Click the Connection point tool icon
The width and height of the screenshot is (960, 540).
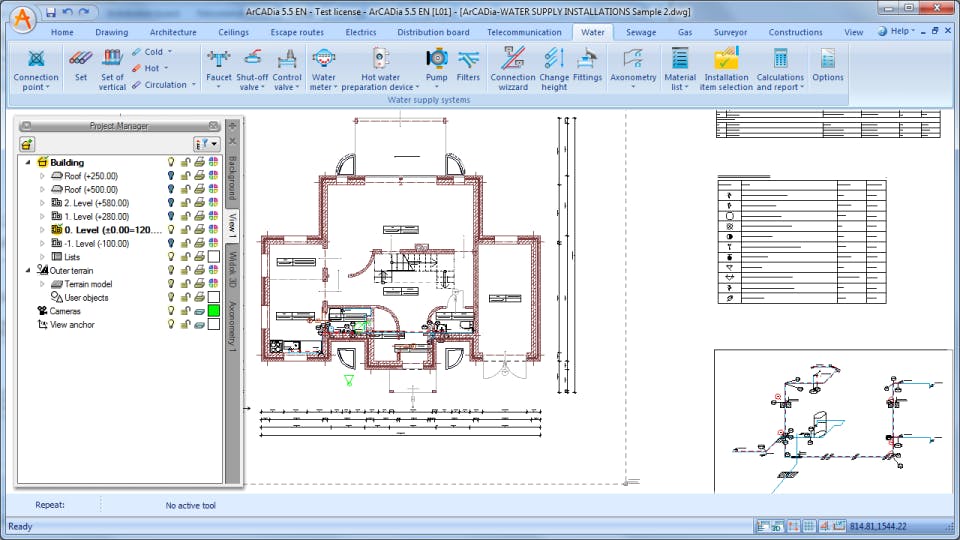(x=36, y=60)
